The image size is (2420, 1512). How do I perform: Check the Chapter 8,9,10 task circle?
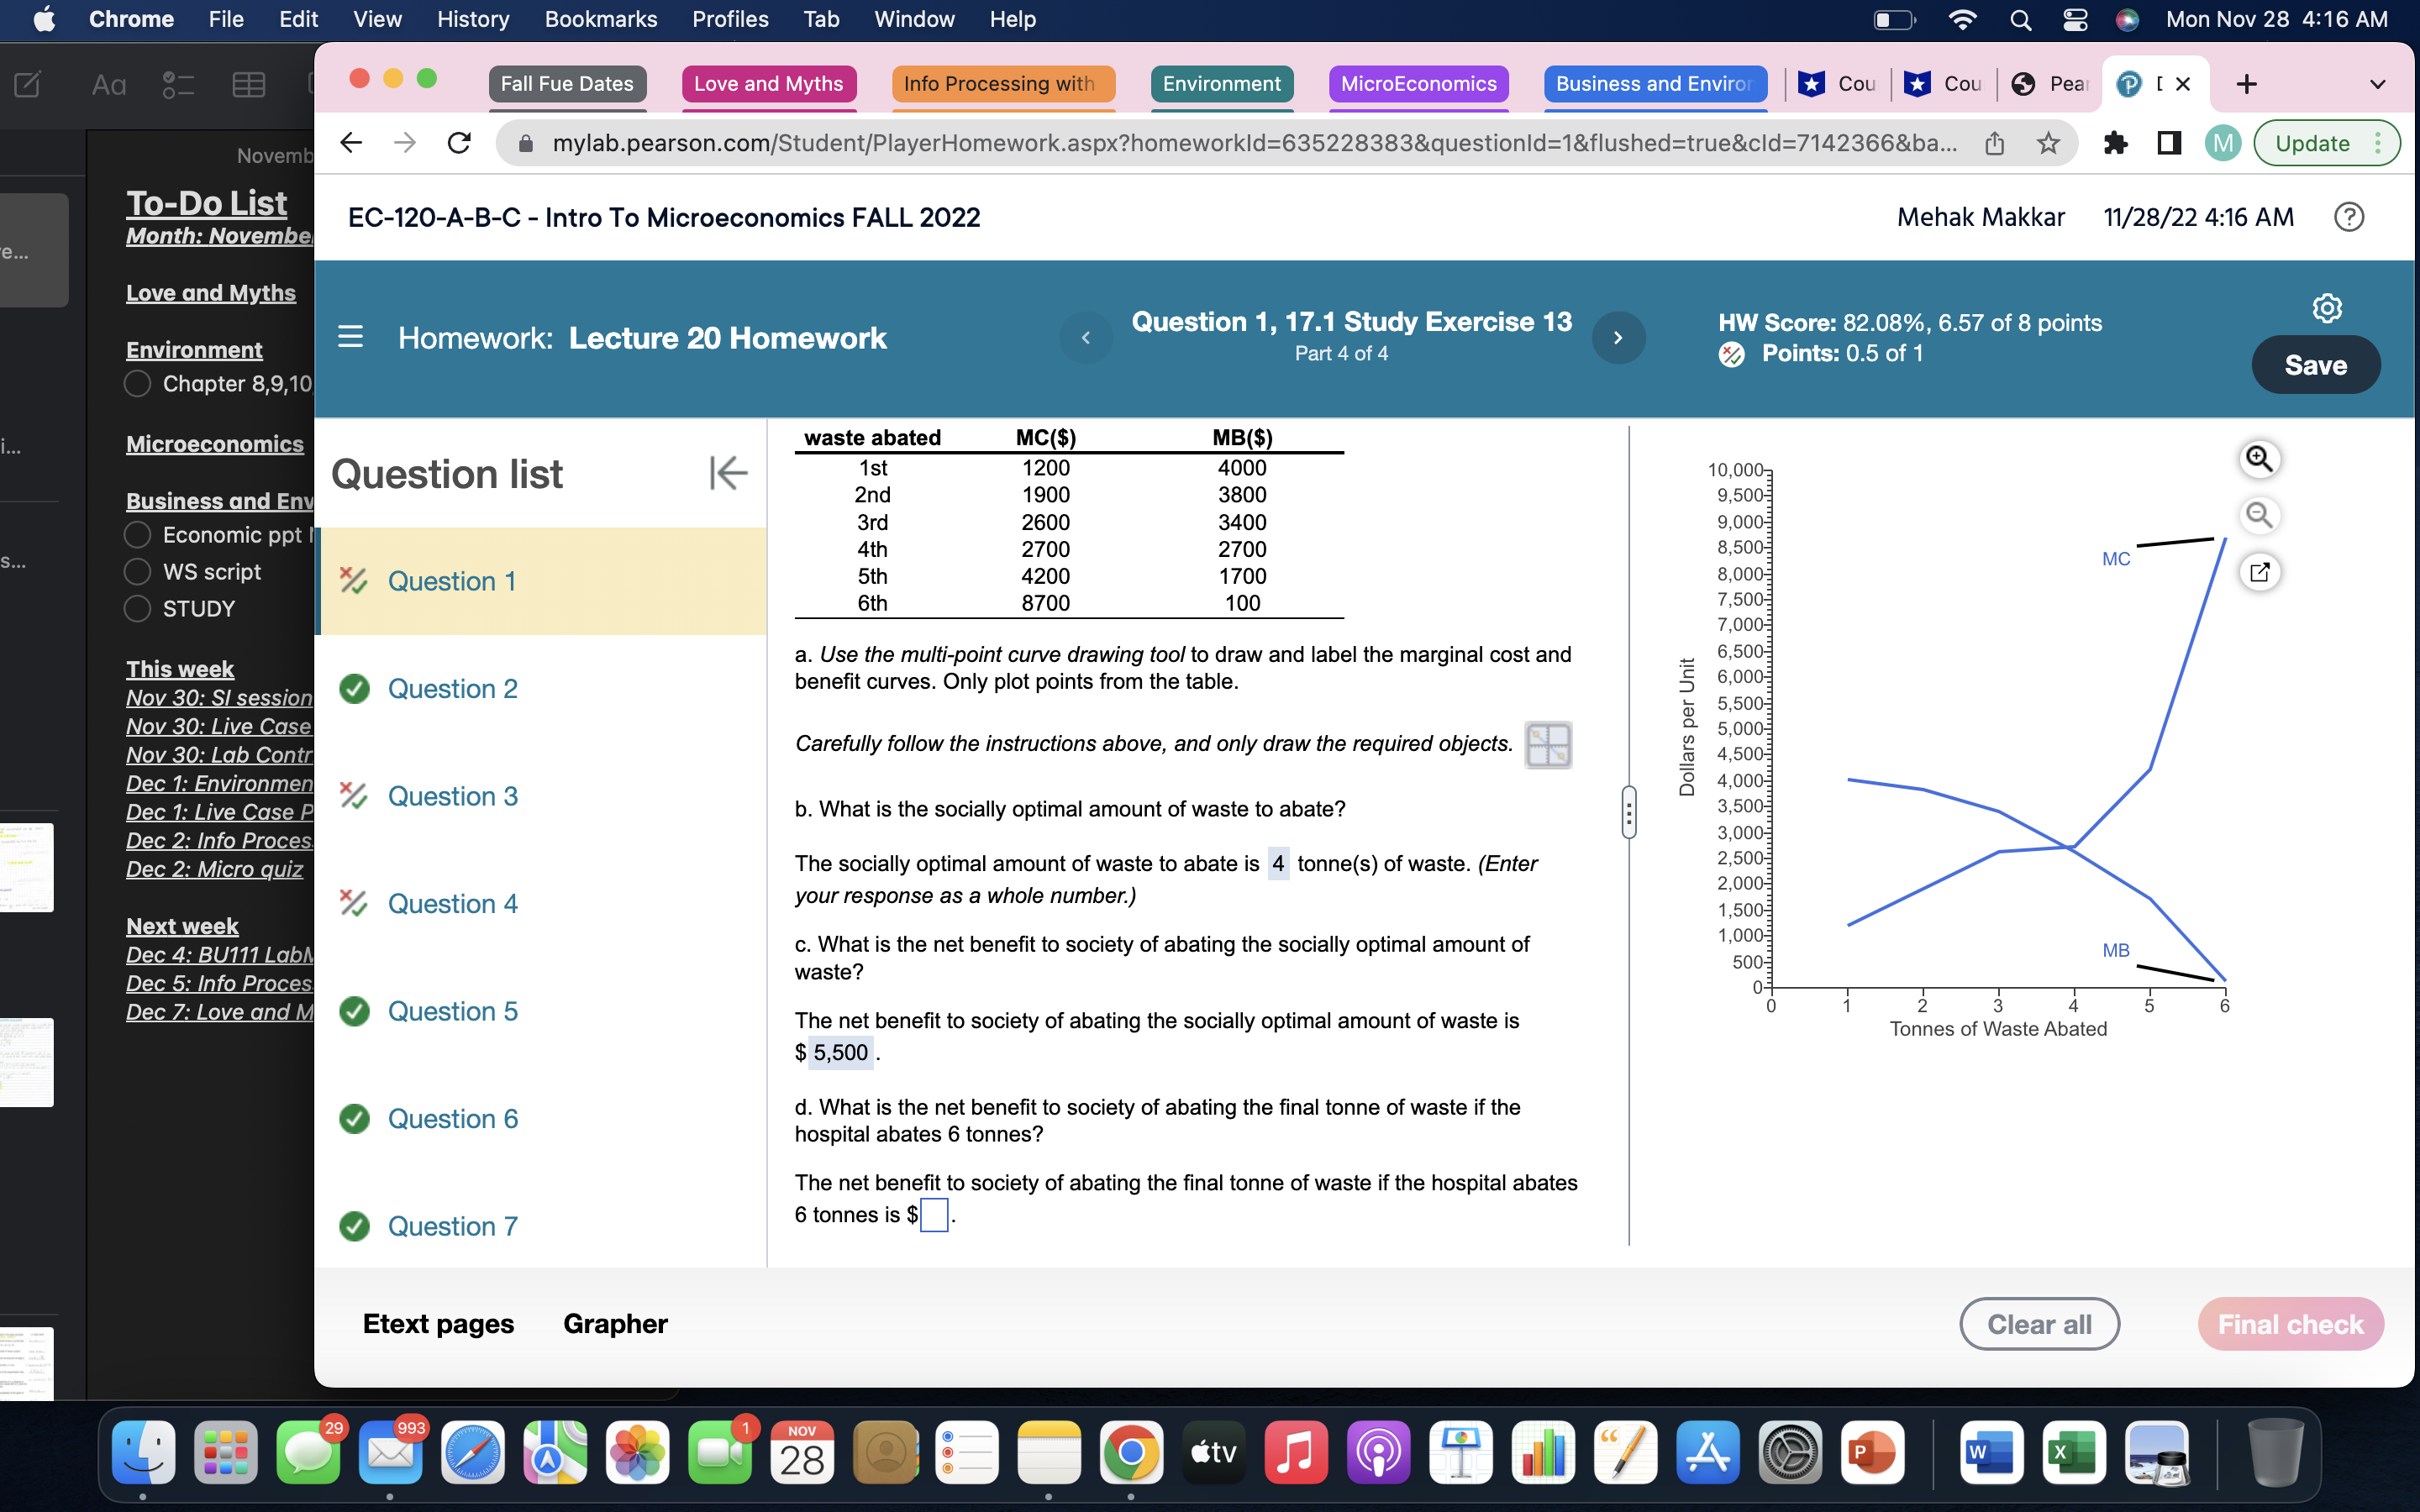pos(138,384)
